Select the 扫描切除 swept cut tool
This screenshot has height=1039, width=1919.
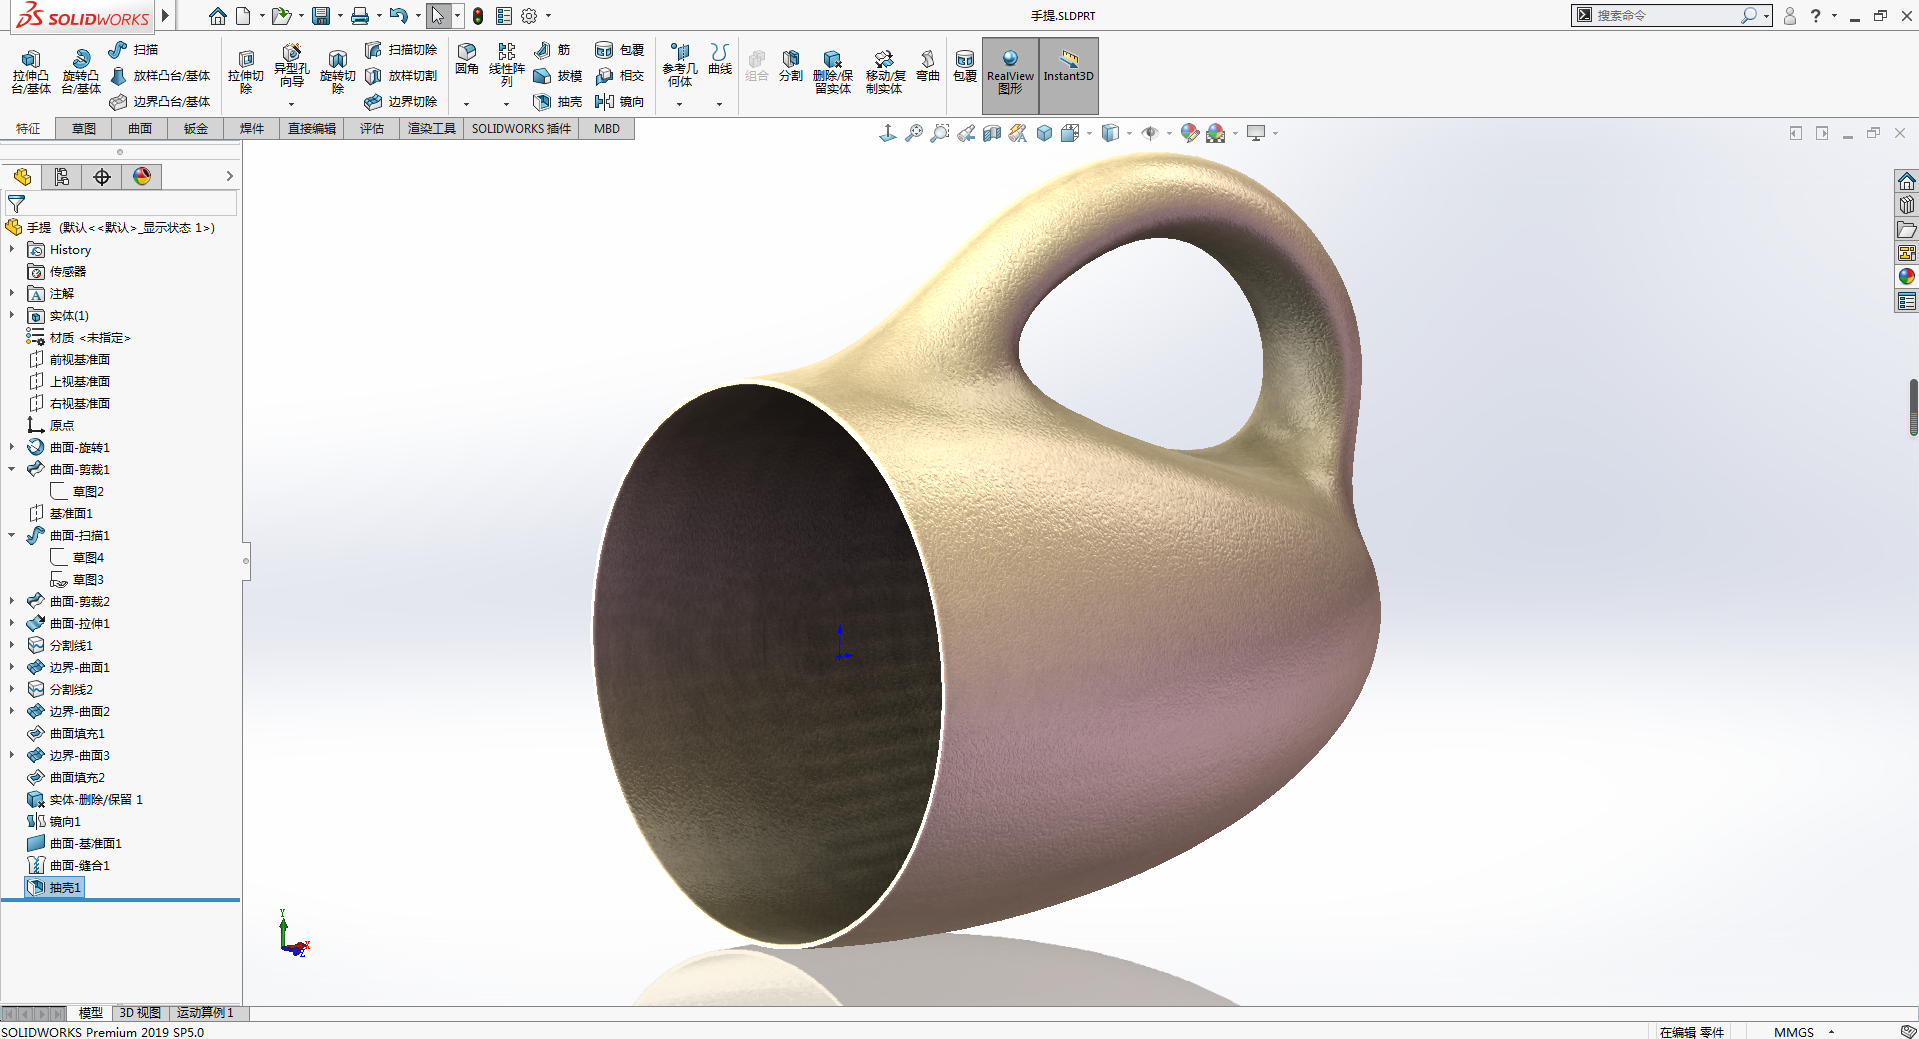tap(401, 50)
